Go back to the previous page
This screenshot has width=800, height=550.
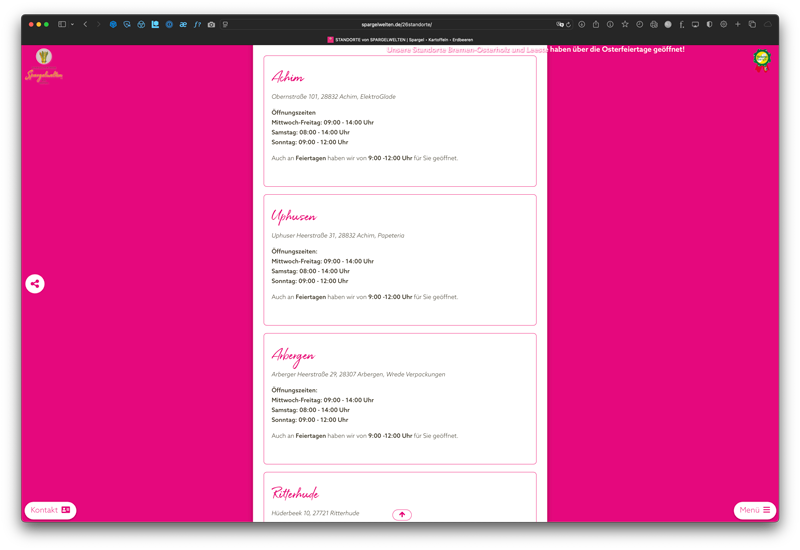tap(85, 24)
